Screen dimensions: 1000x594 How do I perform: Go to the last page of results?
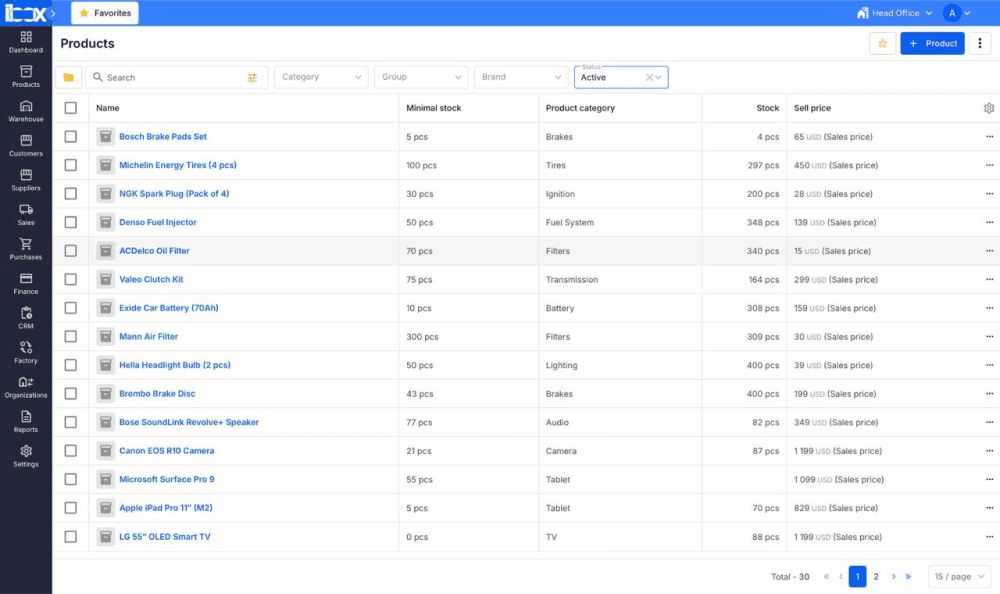[908, 576]
